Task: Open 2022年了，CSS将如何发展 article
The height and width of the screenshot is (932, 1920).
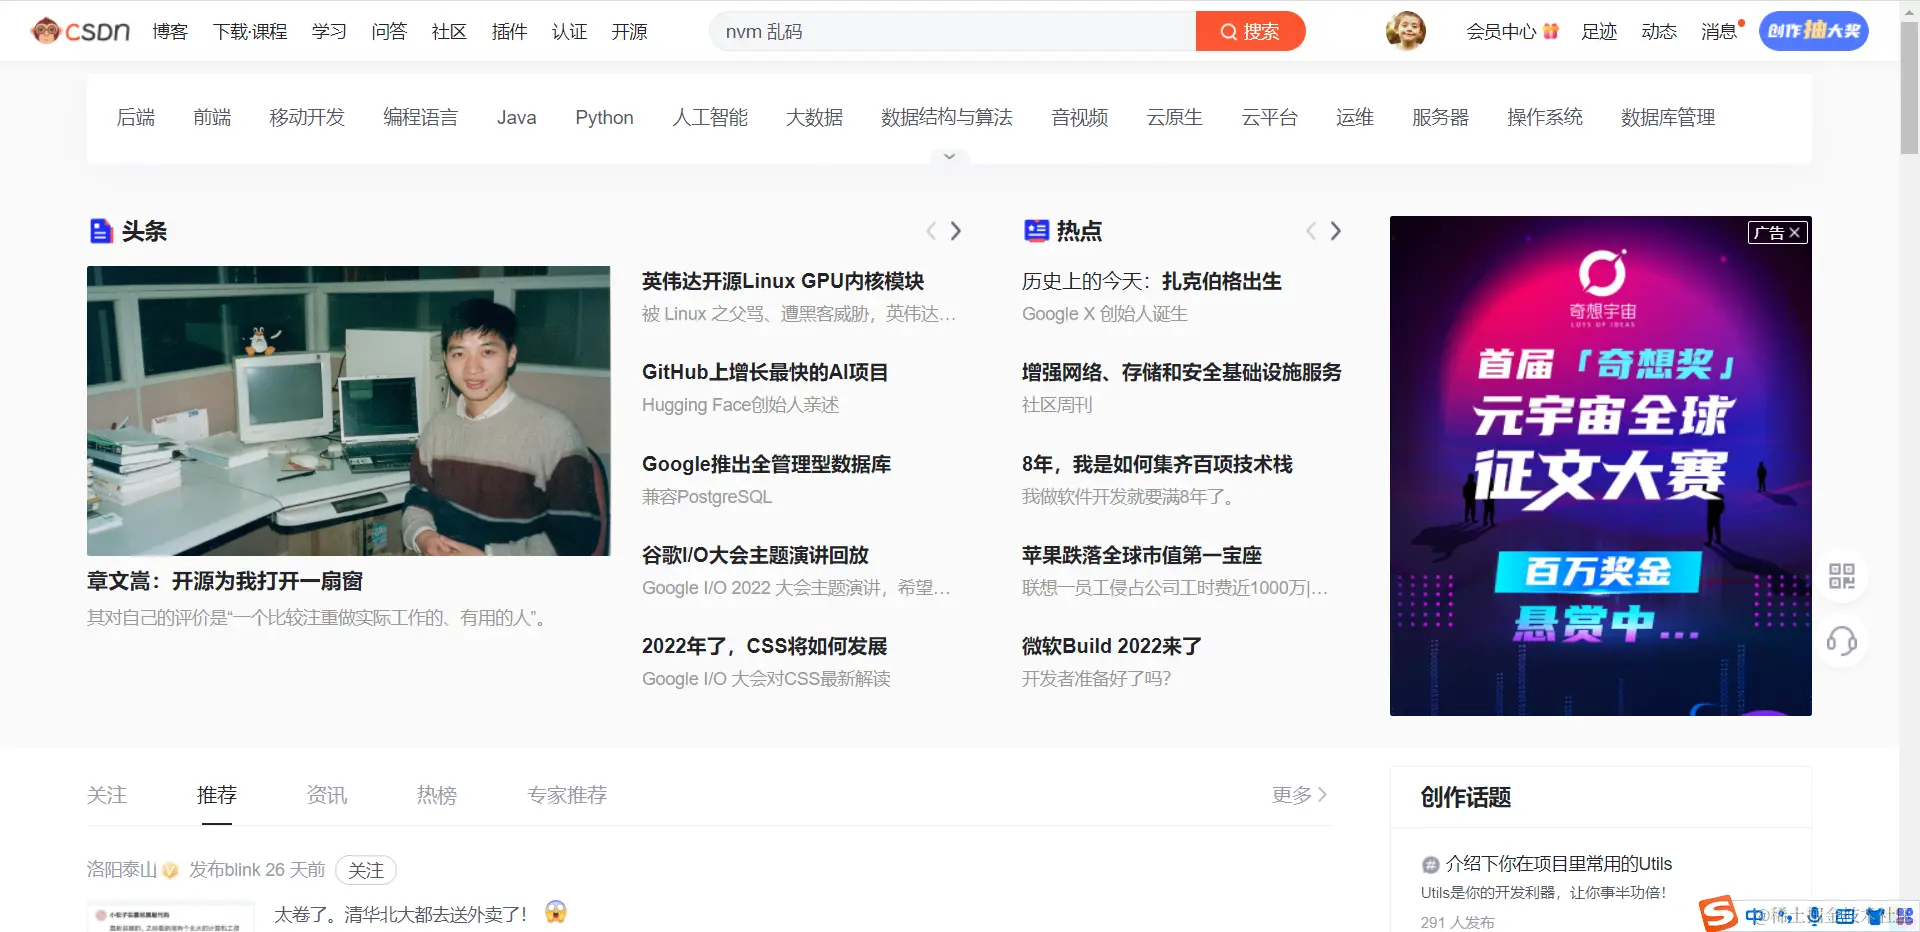Action: [765, 646]
